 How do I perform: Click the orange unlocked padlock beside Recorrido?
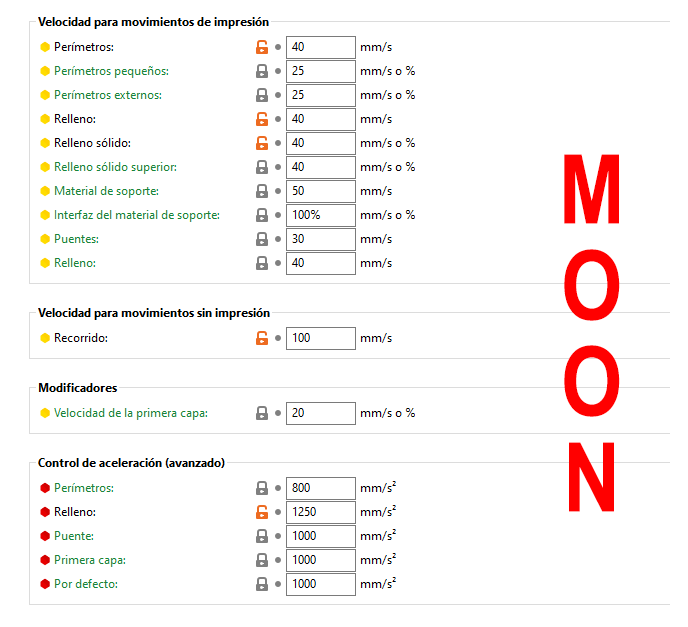click(262, 338)
